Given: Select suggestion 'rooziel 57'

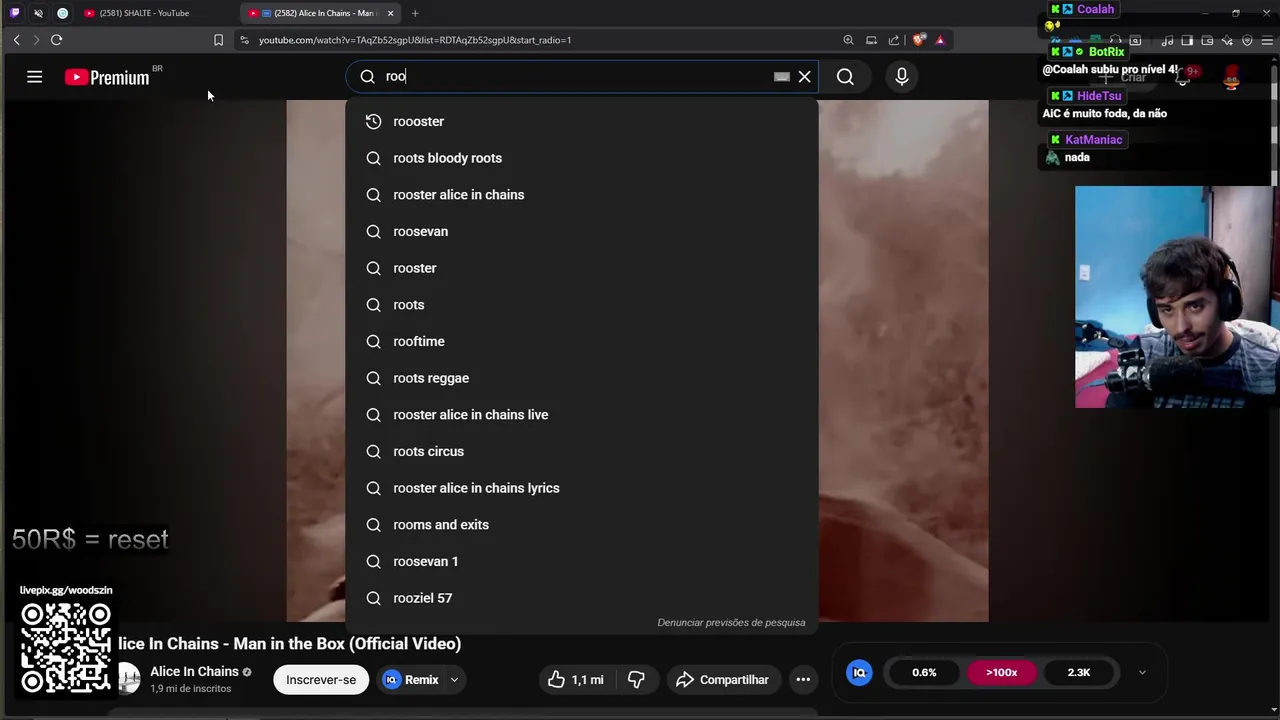Looking at the screenshot, I should [x=581, y=598].
